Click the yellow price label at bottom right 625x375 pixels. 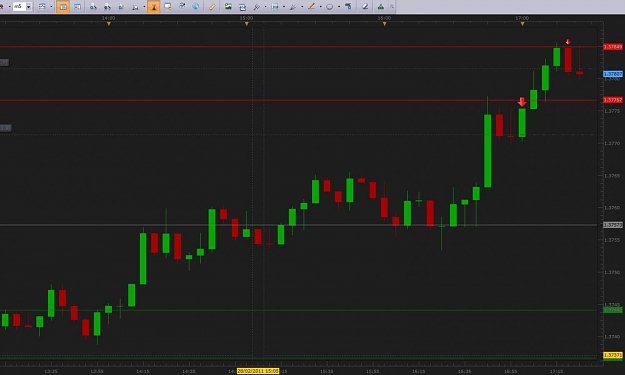(x=613, y=355)
